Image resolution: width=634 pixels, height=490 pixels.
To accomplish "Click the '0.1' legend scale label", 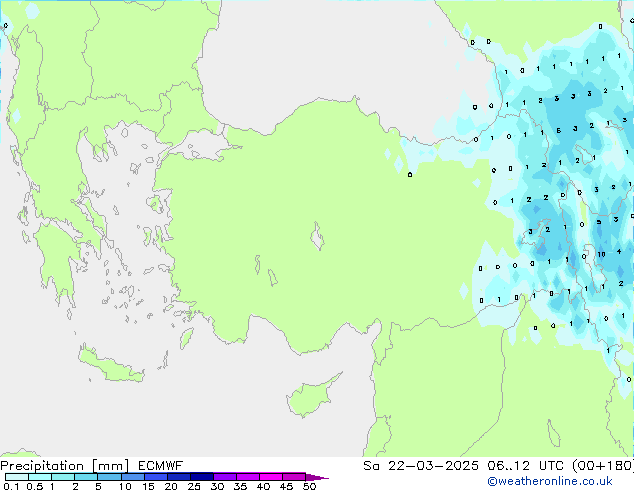I will (x=11, y=486).
